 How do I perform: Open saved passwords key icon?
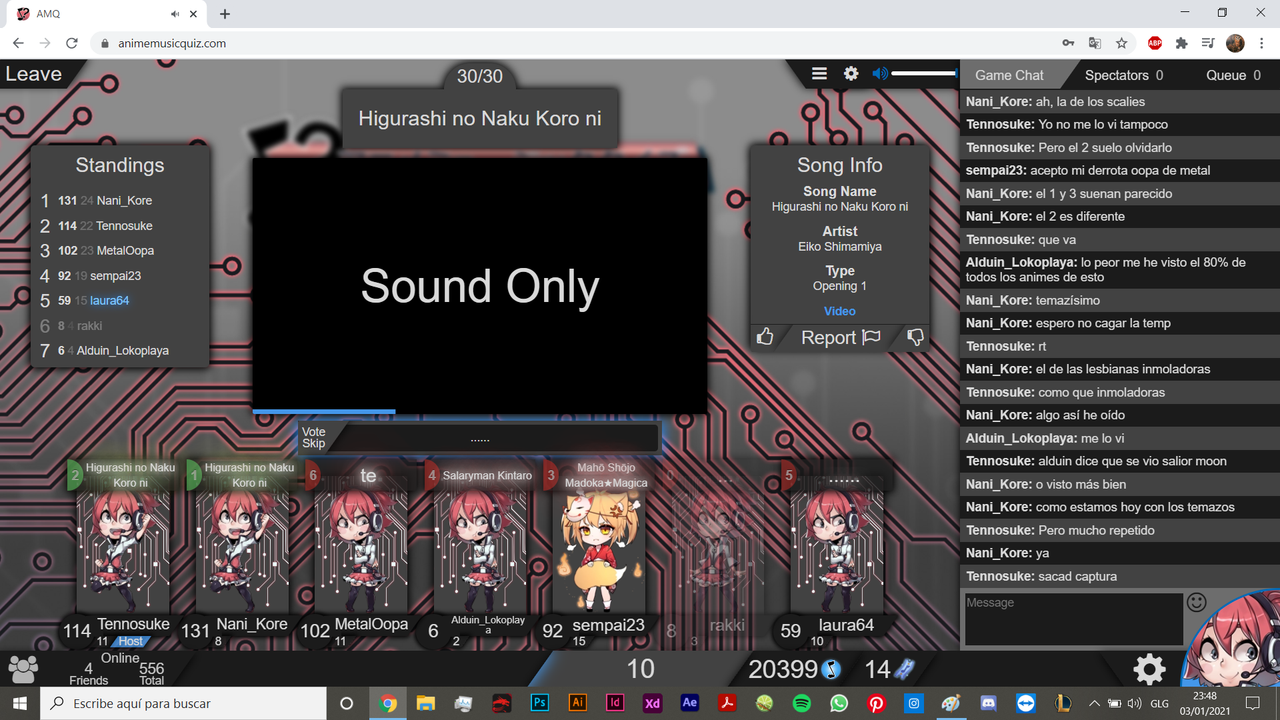pyautogui.click(x=1069, y=43)
